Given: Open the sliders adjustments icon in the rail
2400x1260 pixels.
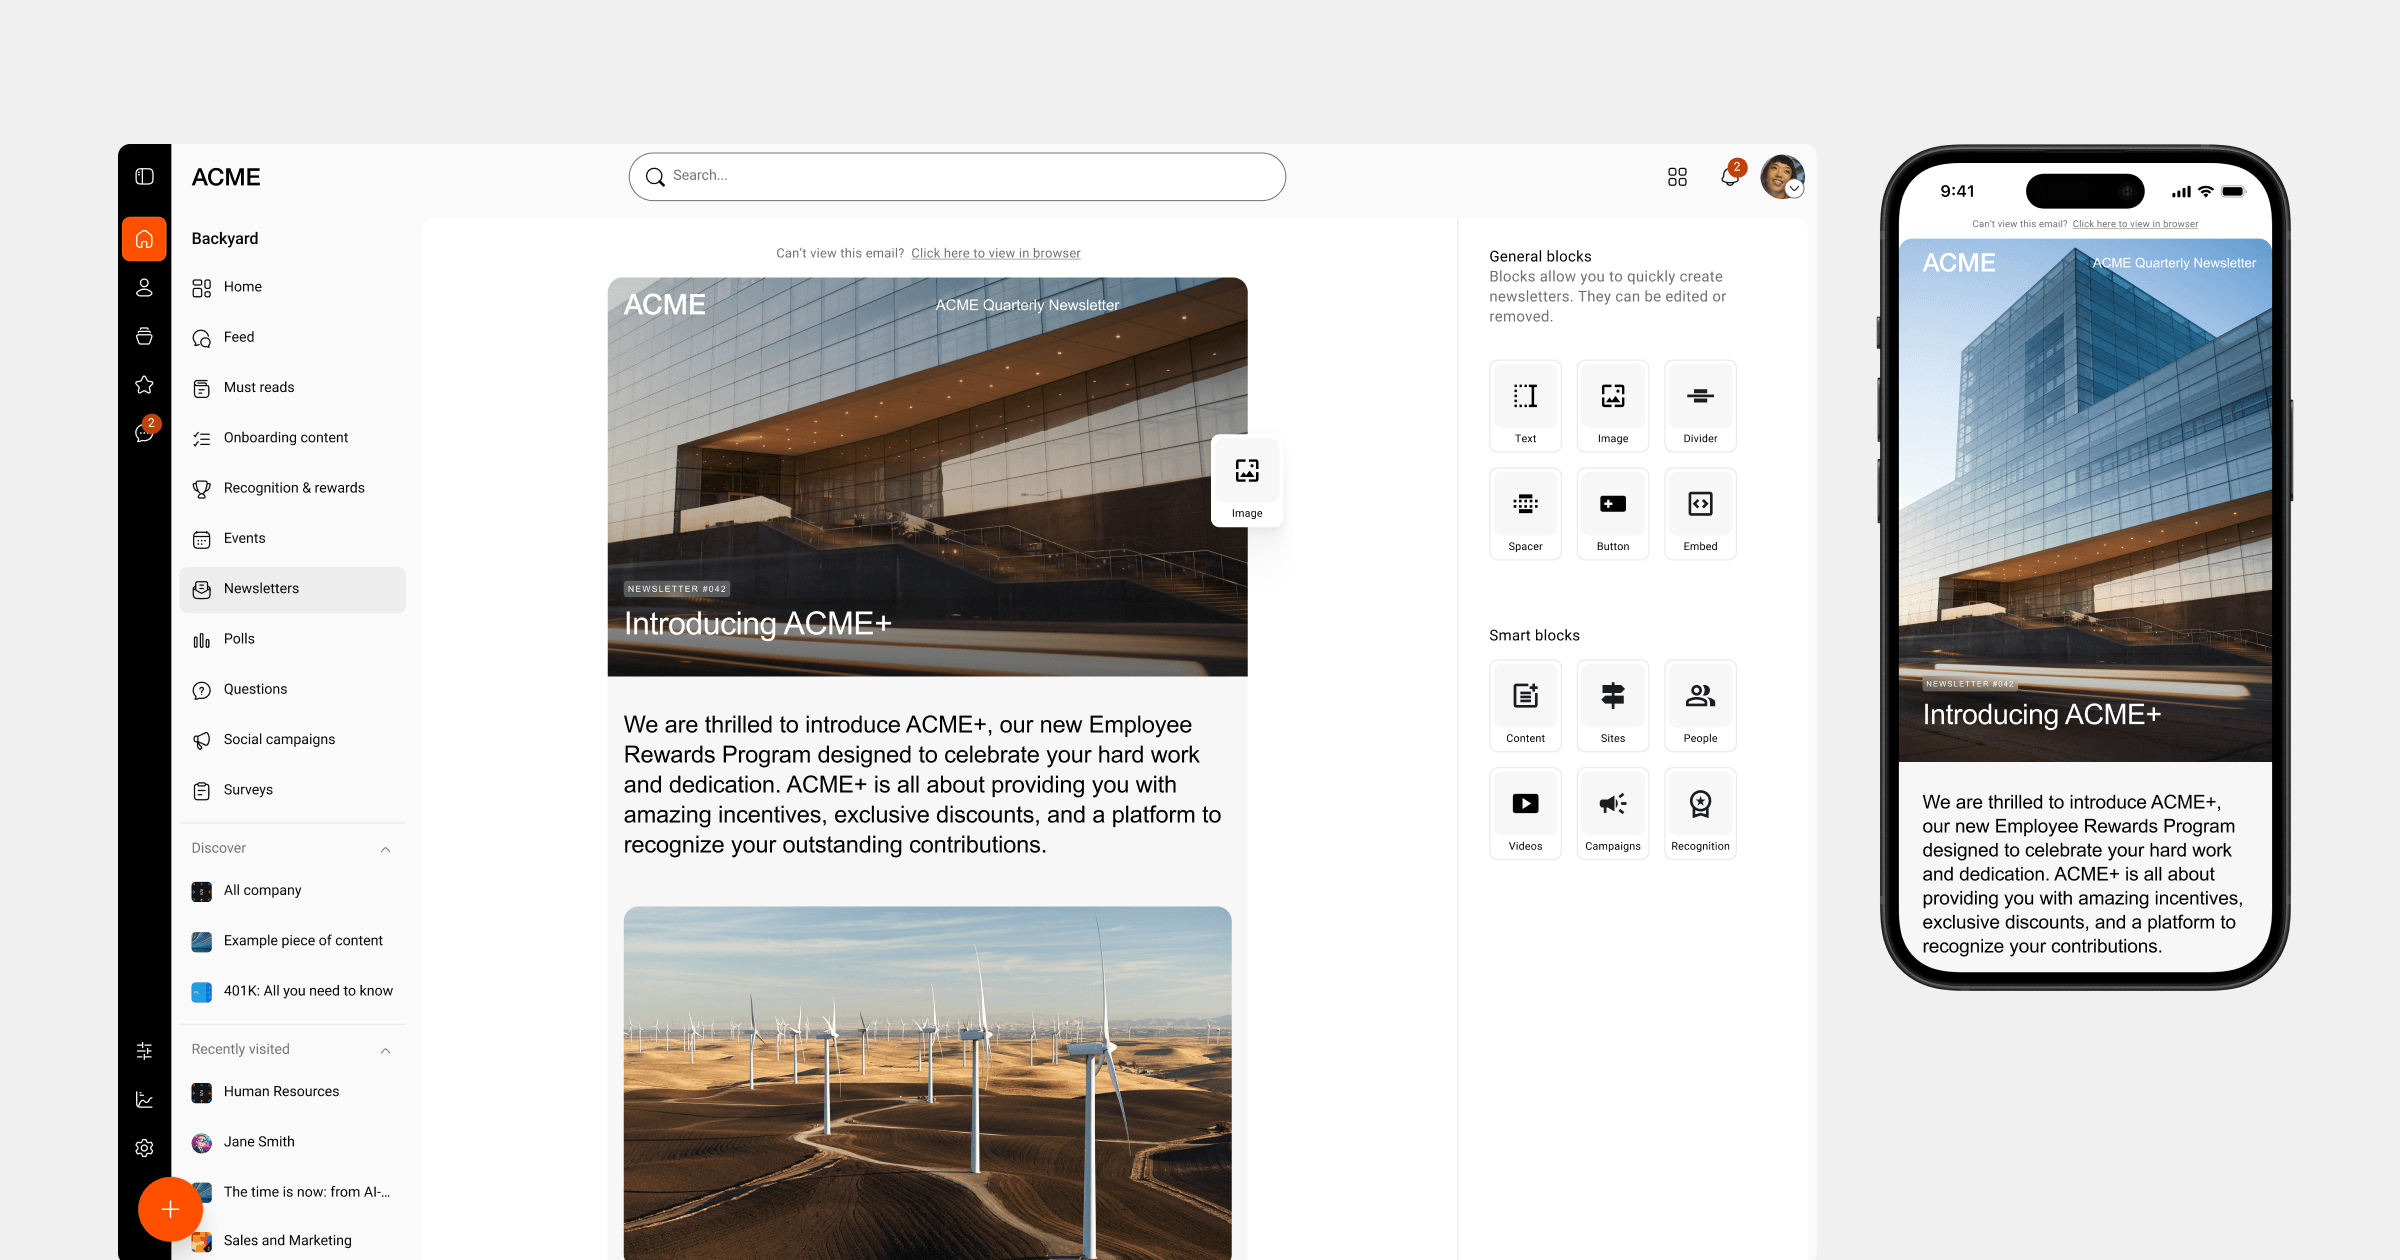Looking at the screenshot, I should [x=144, y=1051].
